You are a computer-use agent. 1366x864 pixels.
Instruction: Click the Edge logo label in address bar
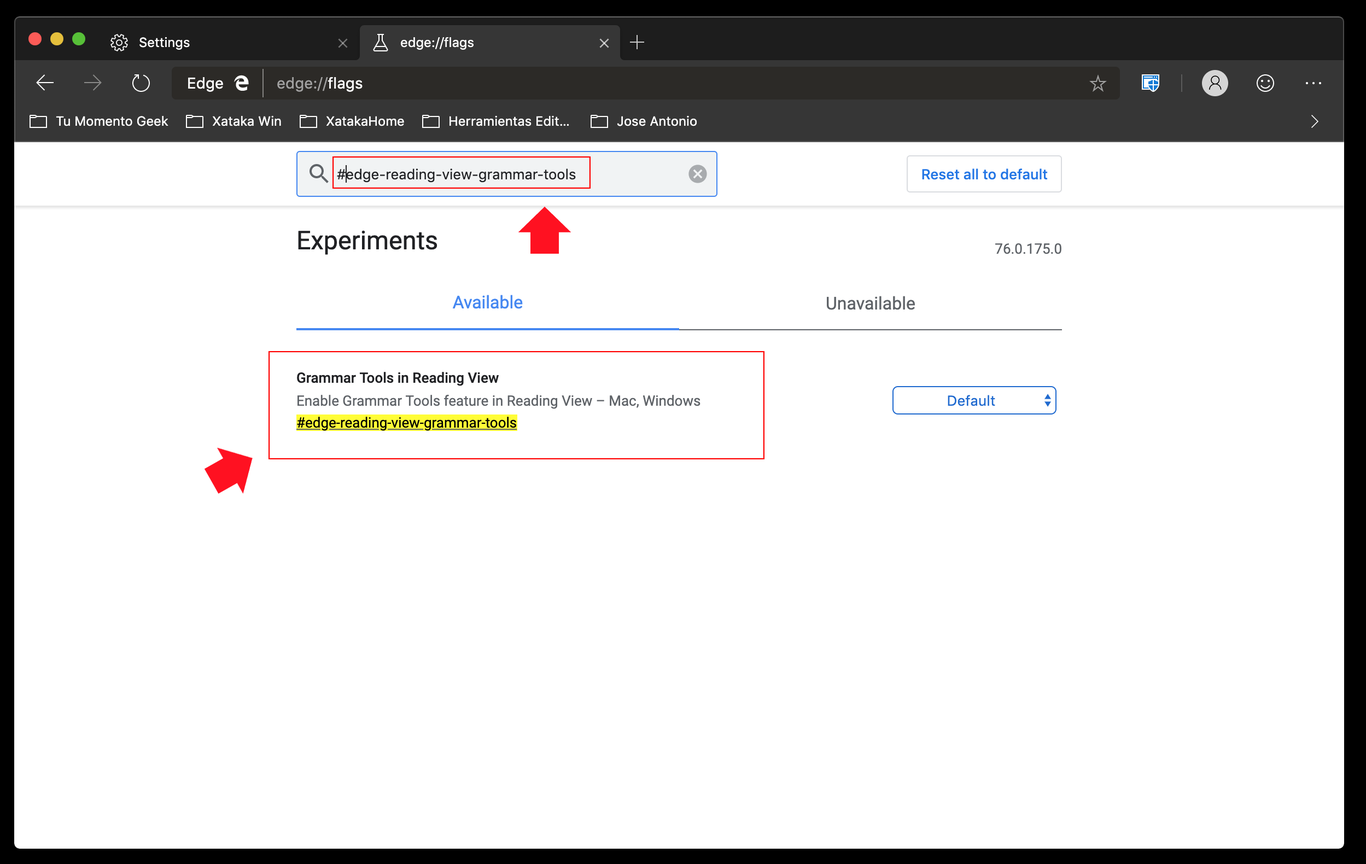point(217,84)
